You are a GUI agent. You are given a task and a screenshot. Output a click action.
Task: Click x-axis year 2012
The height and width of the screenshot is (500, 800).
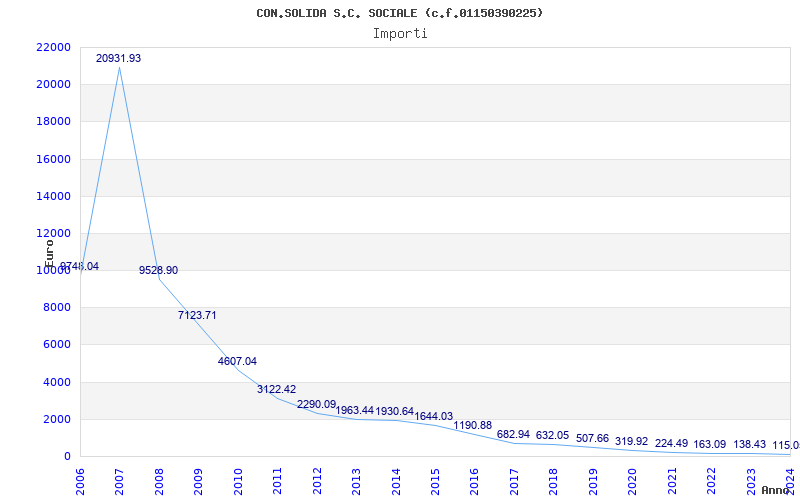[x=317, y=481]
